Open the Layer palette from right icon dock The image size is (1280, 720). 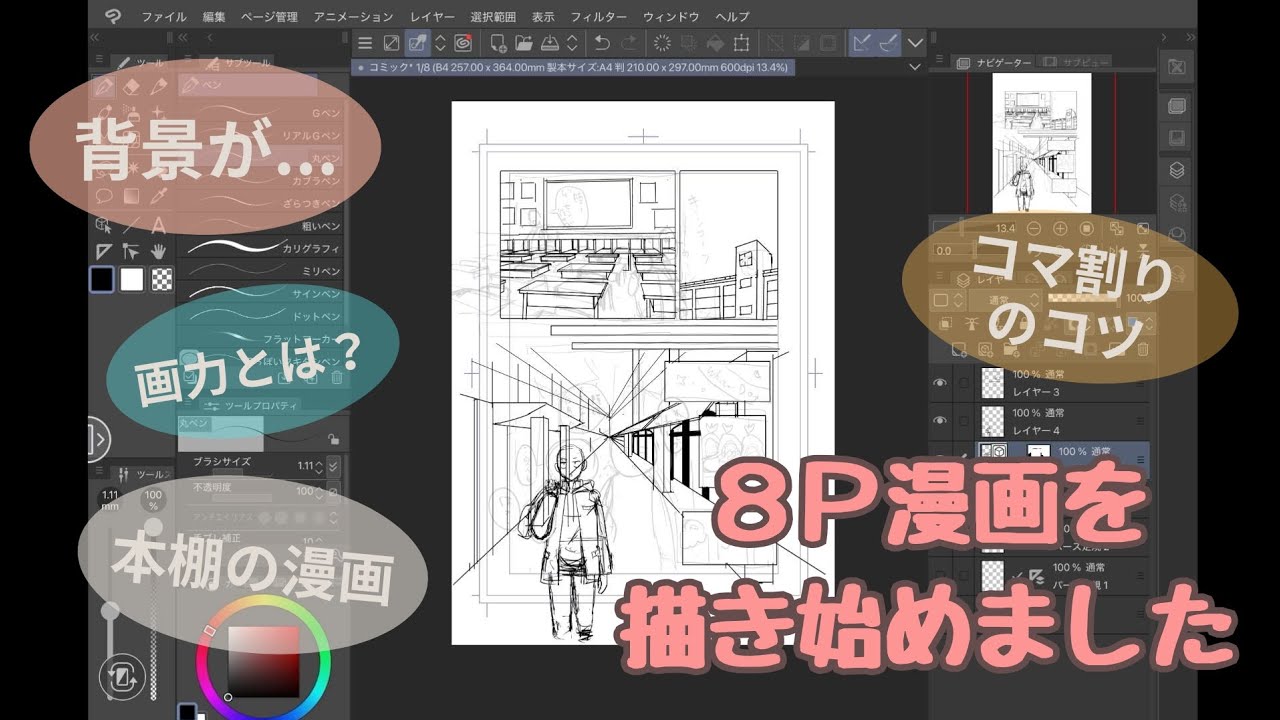coord(1177,170)
